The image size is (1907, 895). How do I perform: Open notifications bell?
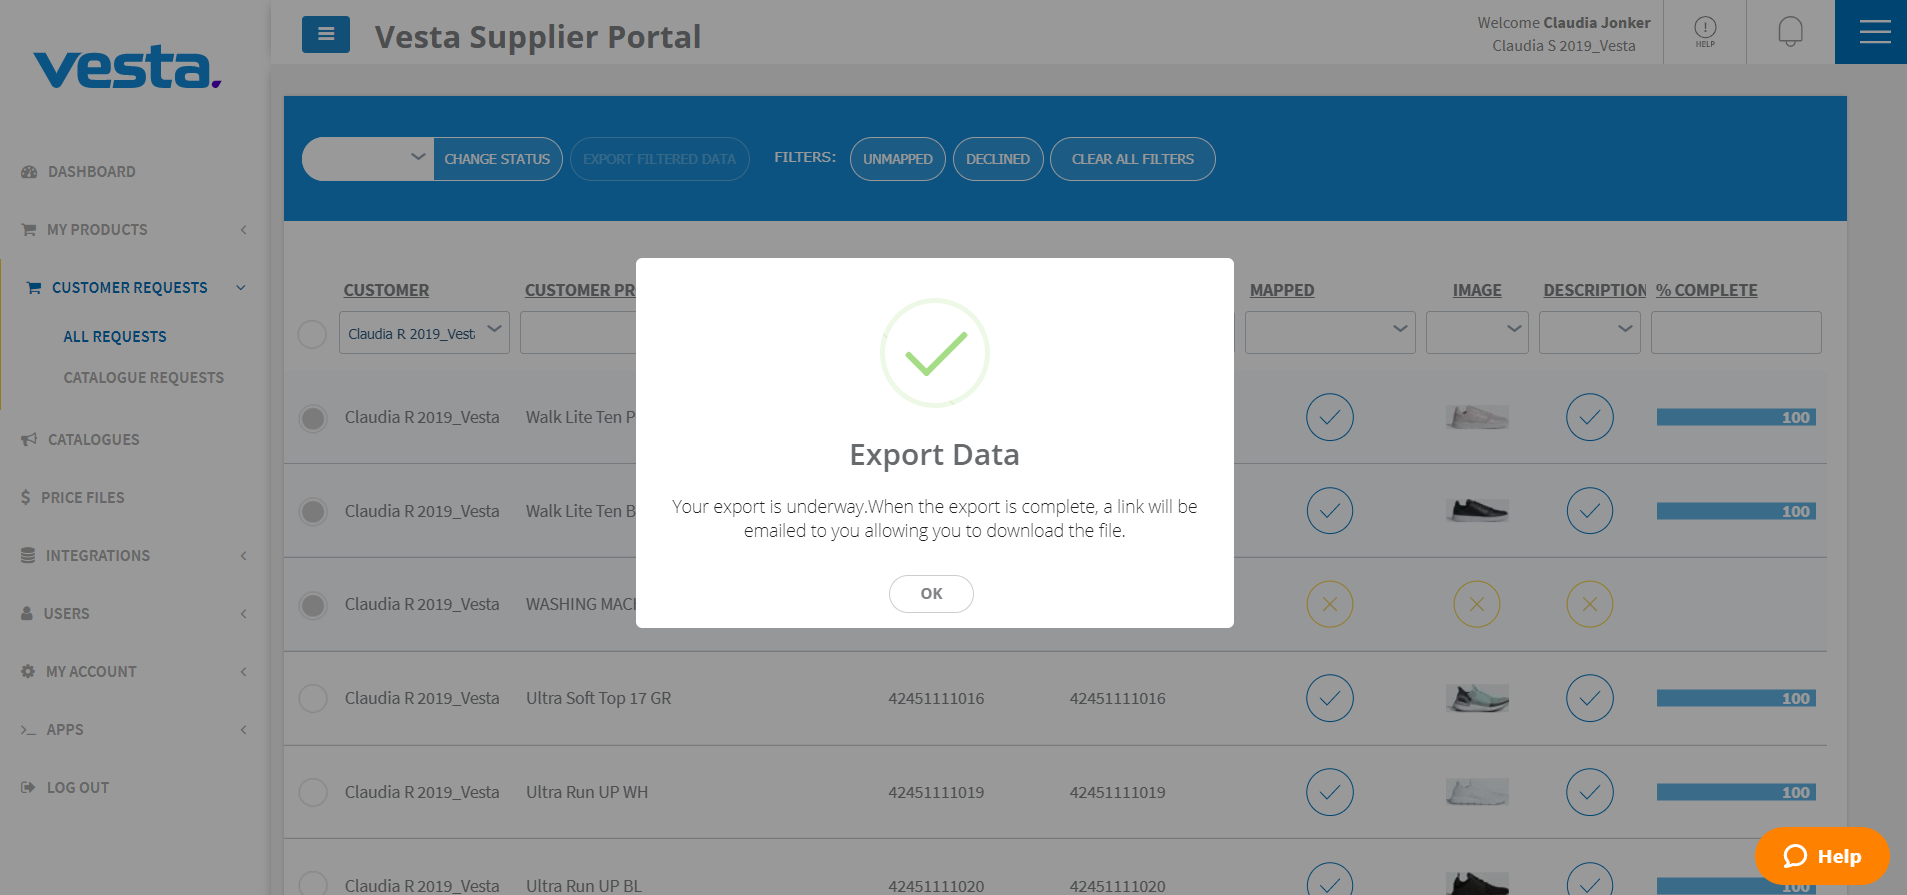coord(1790,32)
